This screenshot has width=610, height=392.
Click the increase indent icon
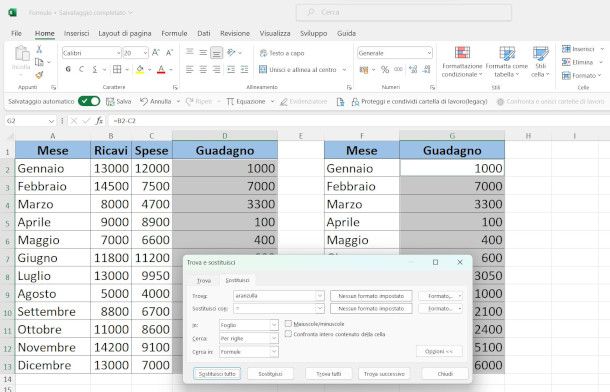(244, 70)
